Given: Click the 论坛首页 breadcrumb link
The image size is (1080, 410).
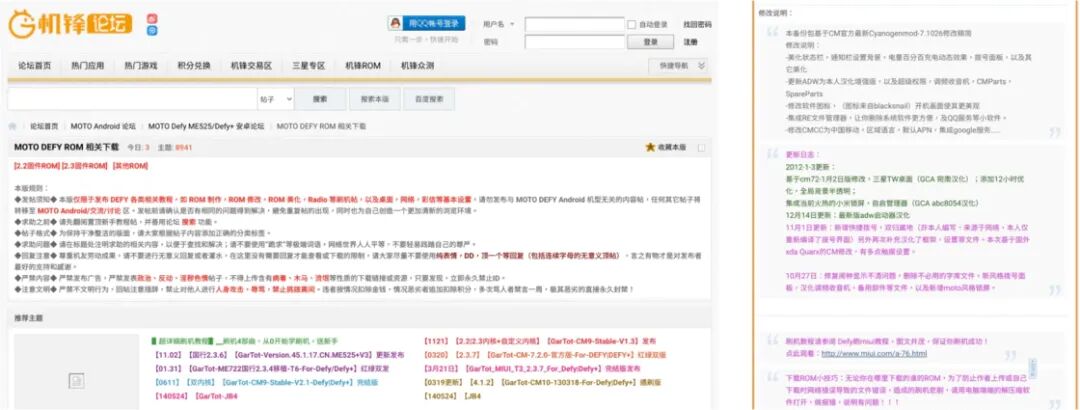Looking at the screenshot, I should (x=44, y=127).
